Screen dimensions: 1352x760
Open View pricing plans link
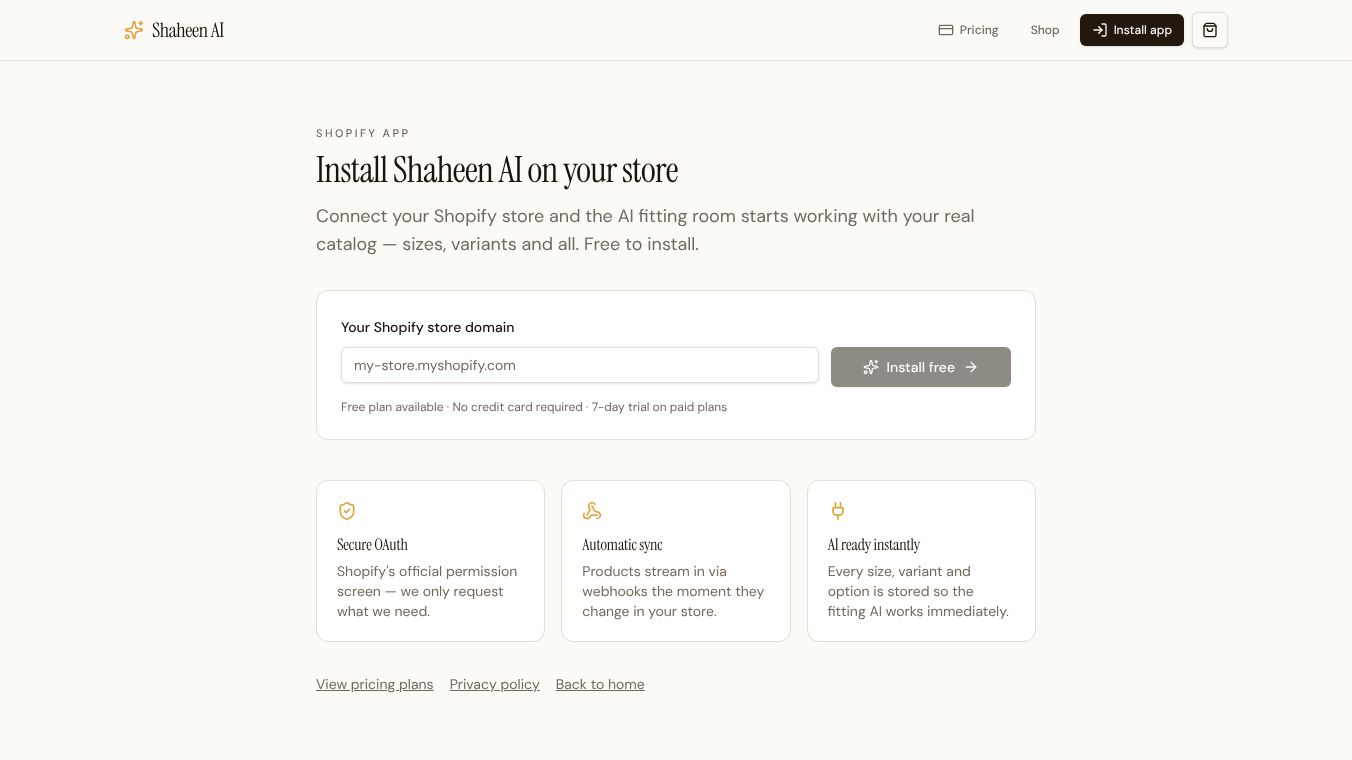click(375, 684)
